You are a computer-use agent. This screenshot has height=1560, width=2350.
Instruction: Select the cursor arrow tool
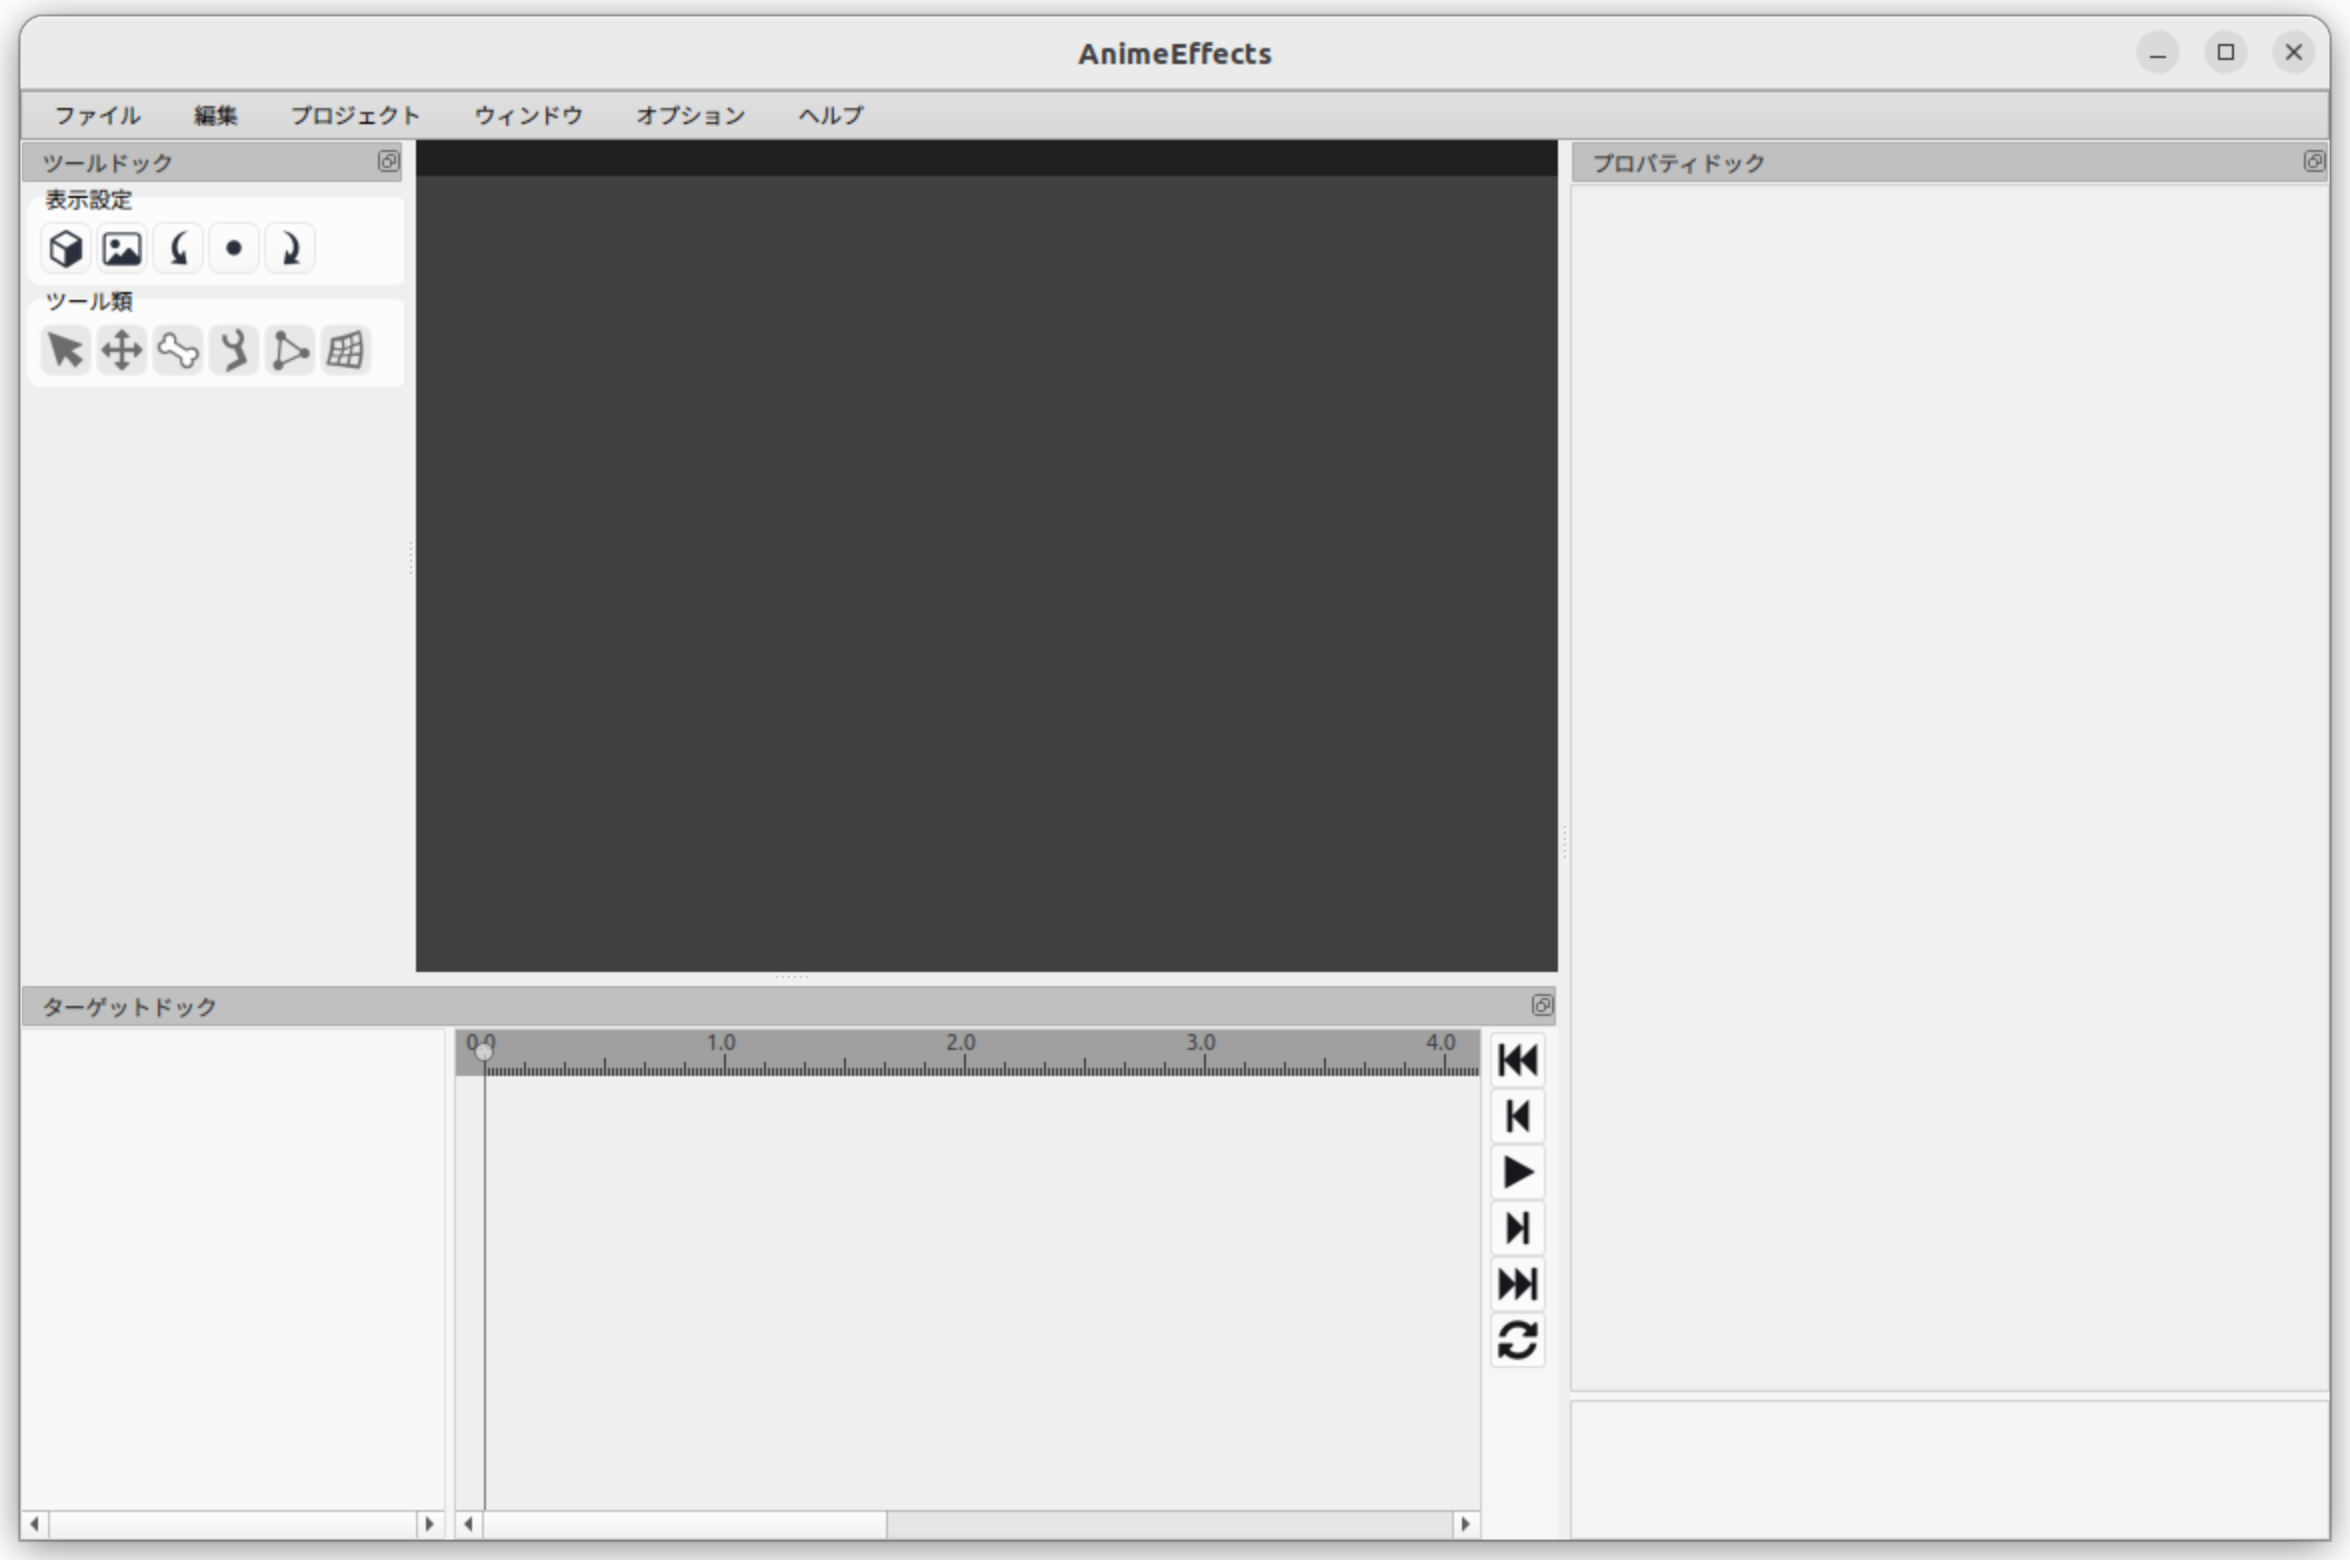pyautogui.click(x=66, y=350)
